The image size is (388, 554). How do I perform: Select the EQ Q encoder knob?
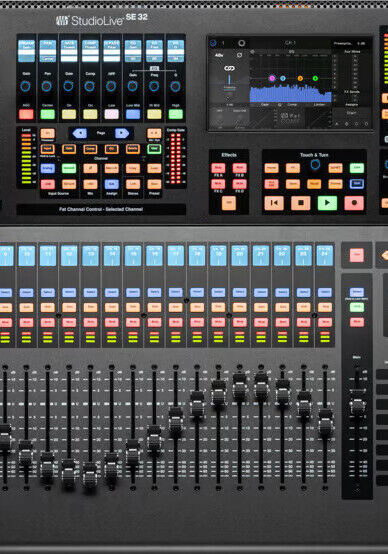[175, 86]
